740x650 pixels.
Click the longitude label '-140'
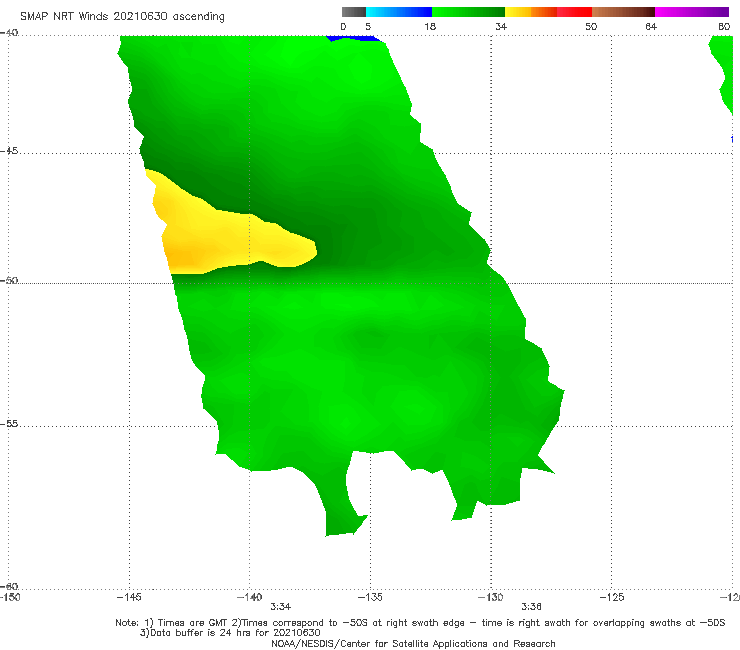click(249, 597)
